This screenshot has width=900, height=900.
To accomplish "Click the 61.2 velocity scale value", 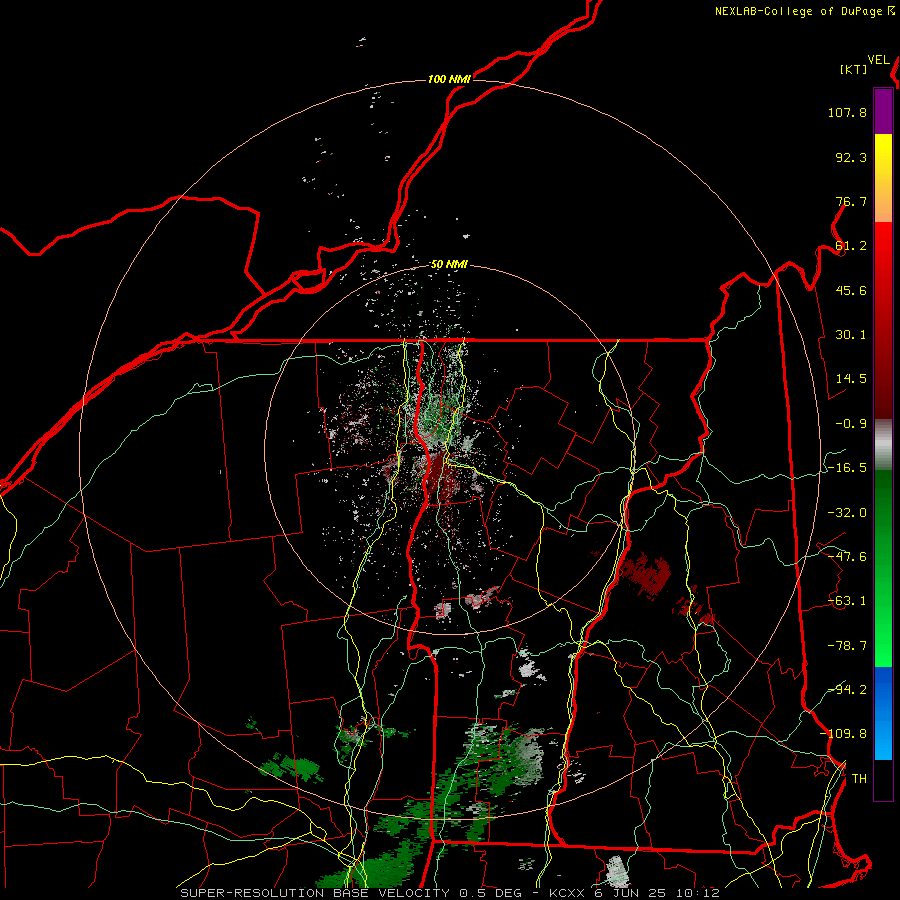I will (x=851, y=246).
